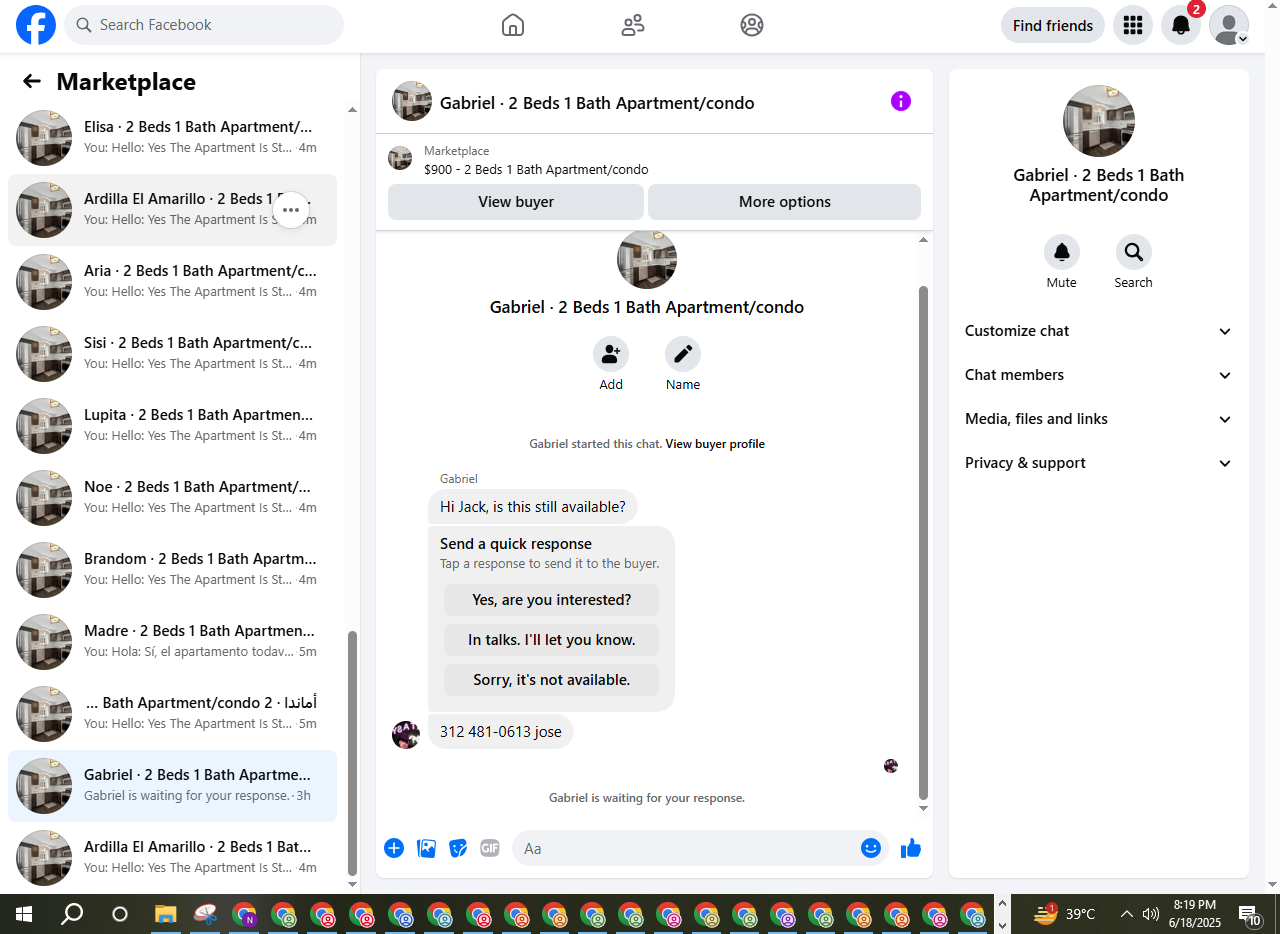The height and width of the screenshot is (934, 1280).
Task: Mute the Gabriel conversation
Action: [x=1062, y=252]
